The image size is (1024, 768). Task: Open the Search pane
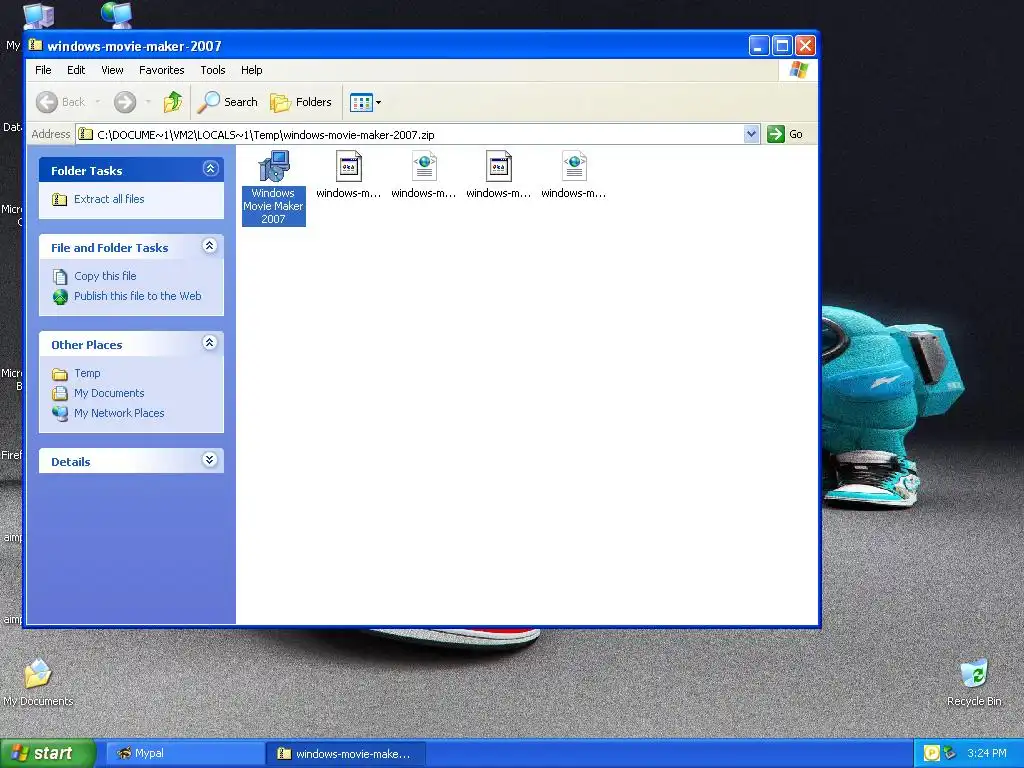(228, 102)
